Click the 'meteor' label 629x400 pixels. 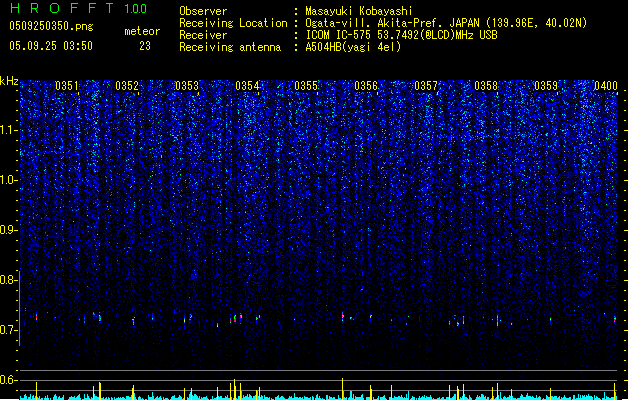[x=142, y=31]
